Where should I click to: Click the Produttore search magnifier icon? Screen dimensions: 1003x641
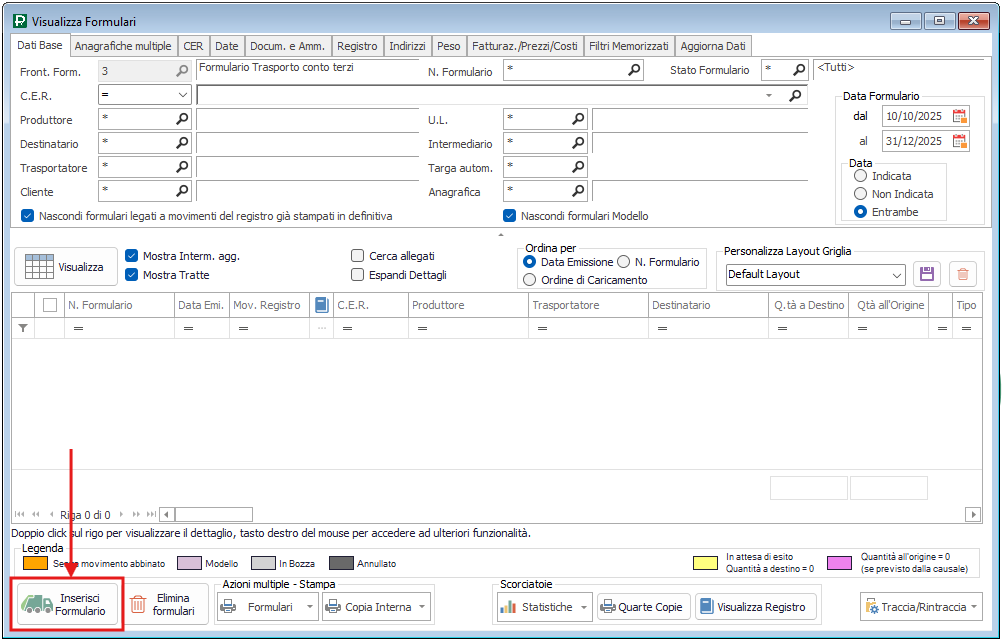(x=182, y=119)
